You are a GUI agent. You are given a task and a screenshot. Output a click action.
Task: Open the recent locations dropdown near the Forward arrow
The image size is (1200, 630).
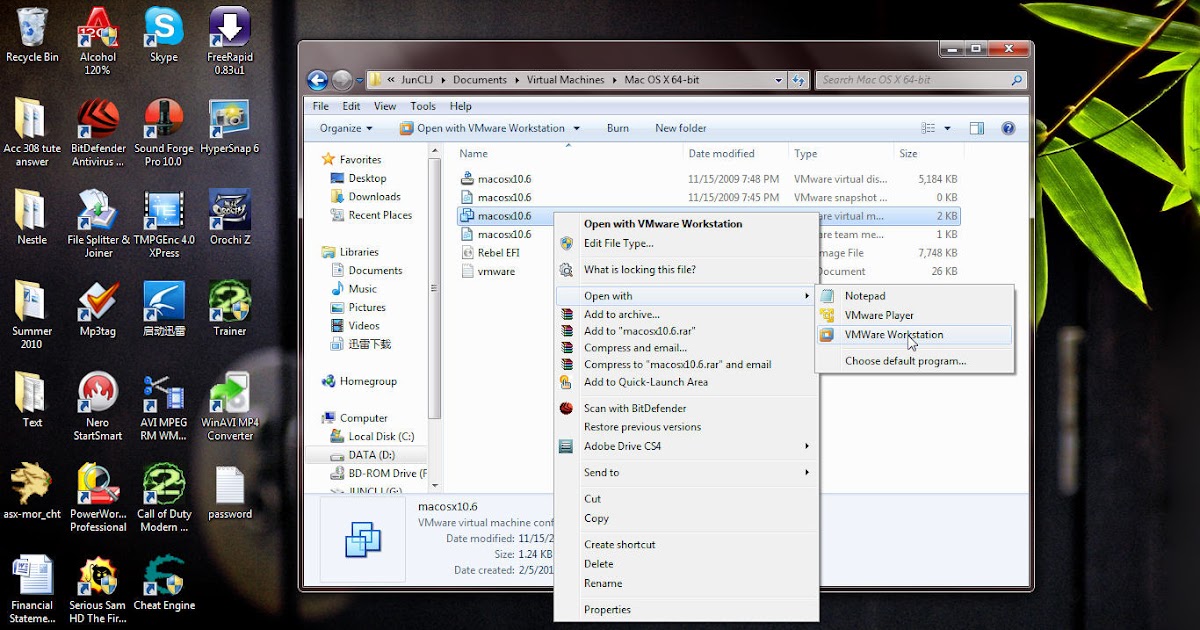coord(359,80)
